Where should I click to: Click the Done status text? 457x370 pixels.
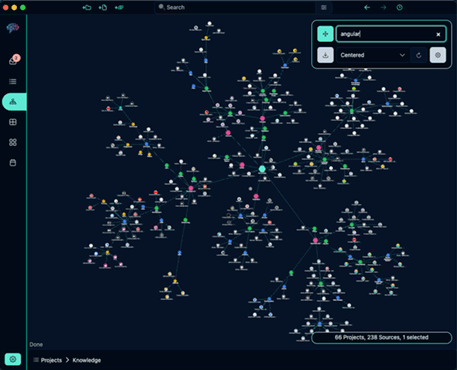(36, 344)
